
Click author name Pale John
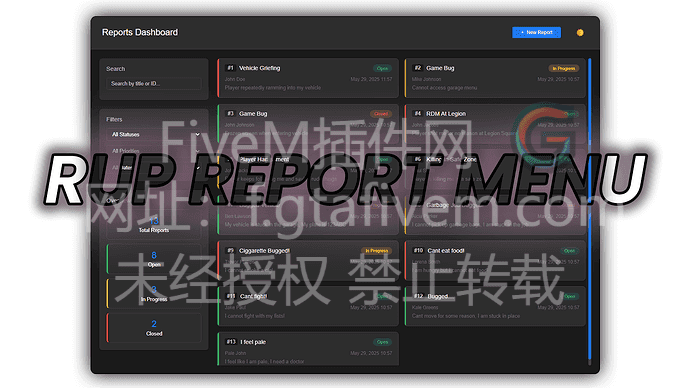coord(235,353)
